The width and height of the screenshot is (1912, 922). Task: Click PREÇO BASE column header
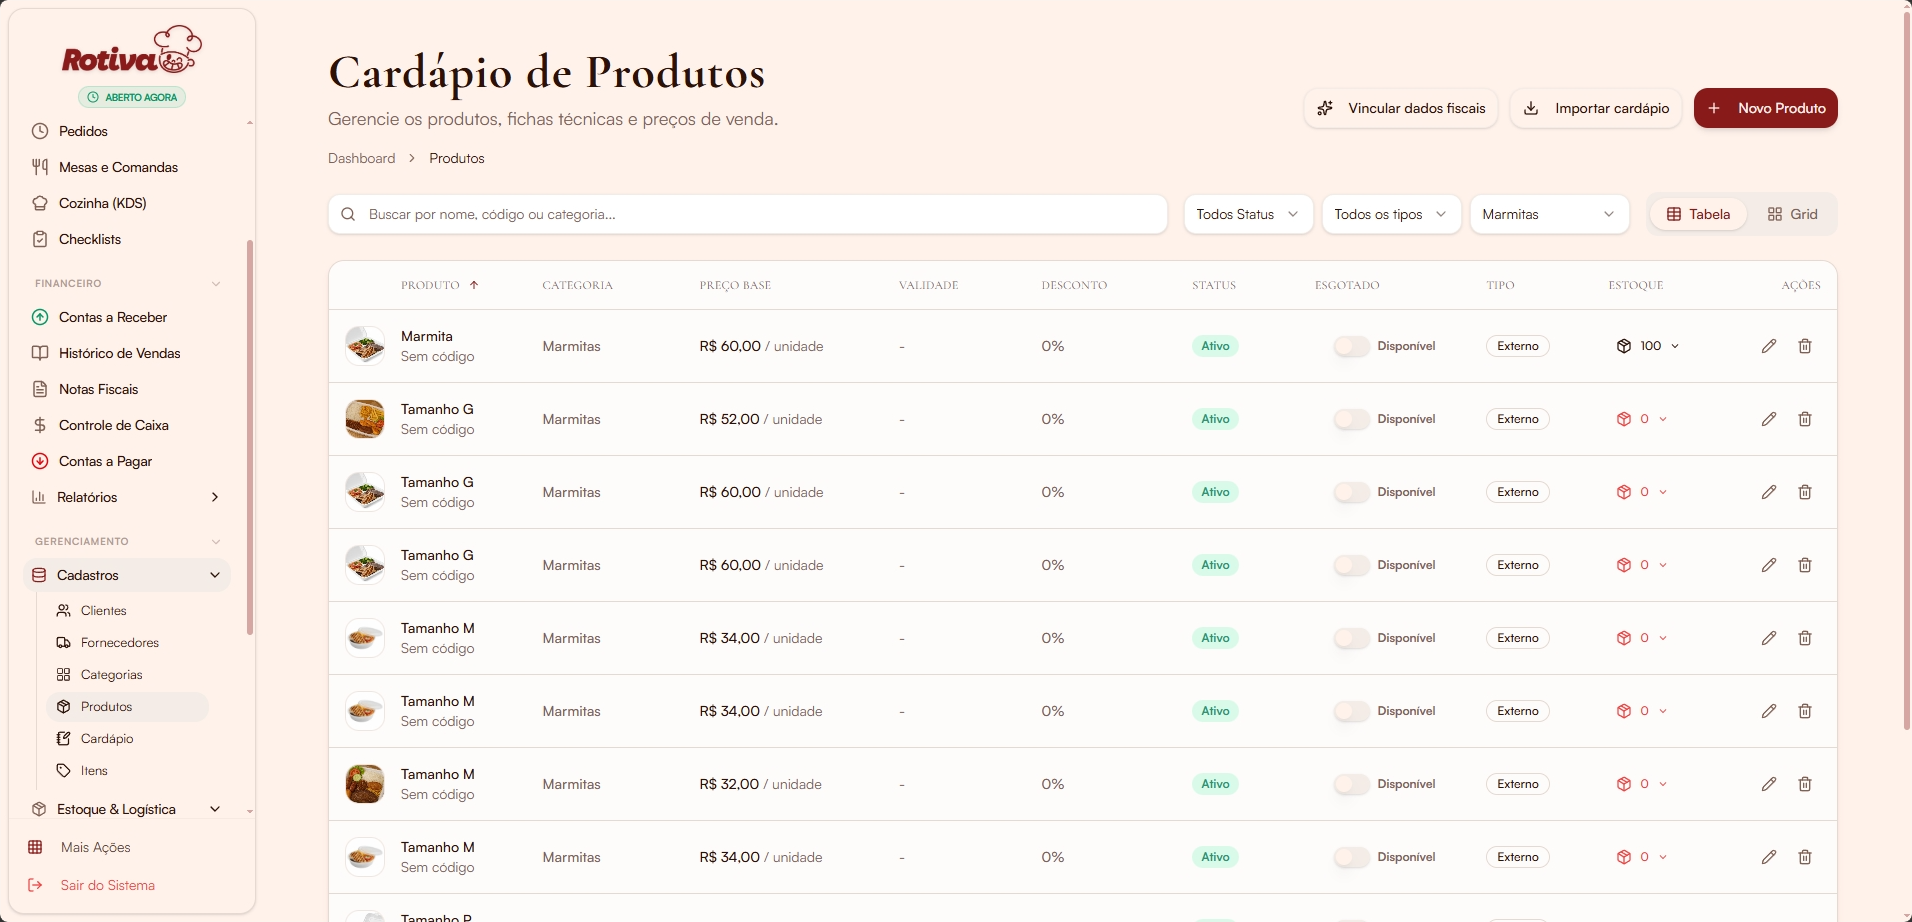[735, 285]
